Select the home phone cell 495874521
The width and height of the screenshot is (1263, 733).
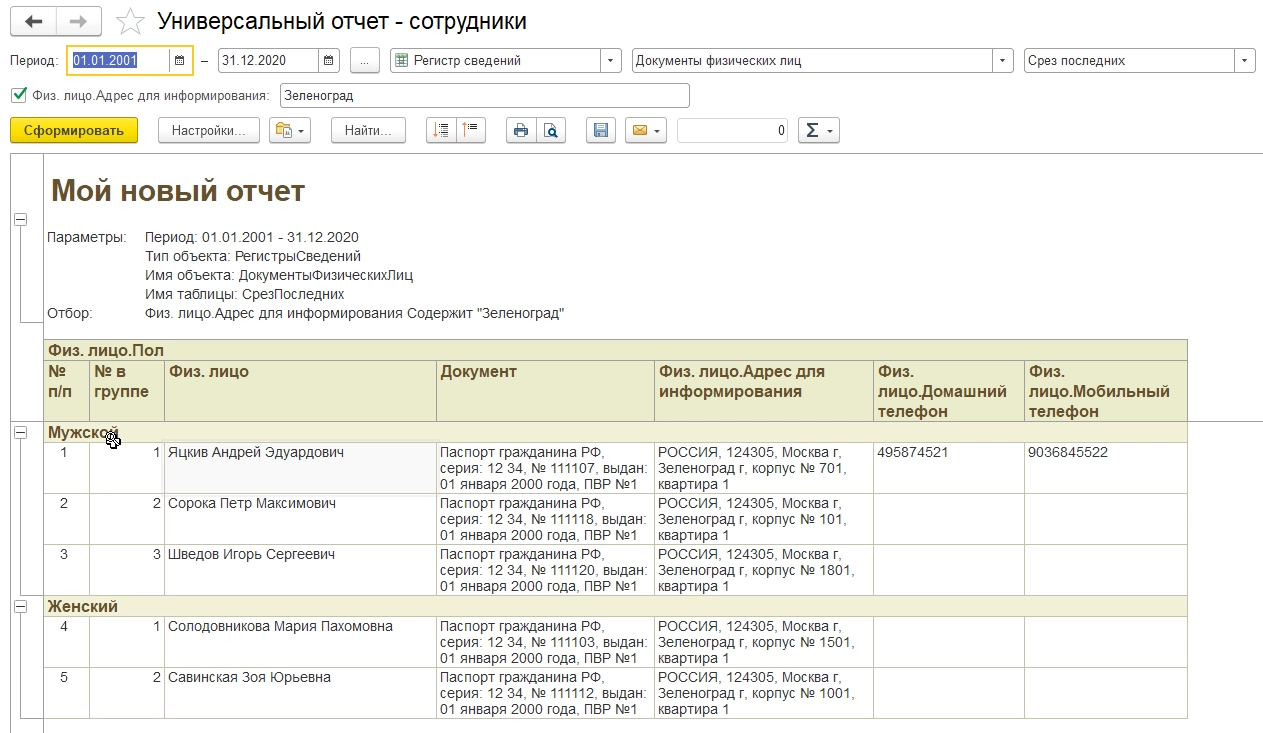click(x=949, y=468)
